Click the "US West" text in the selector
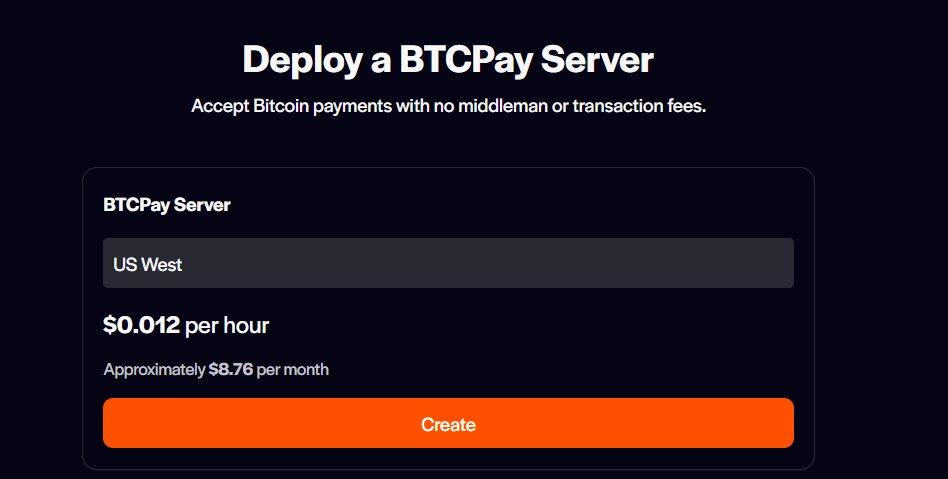 pos(147,264)
